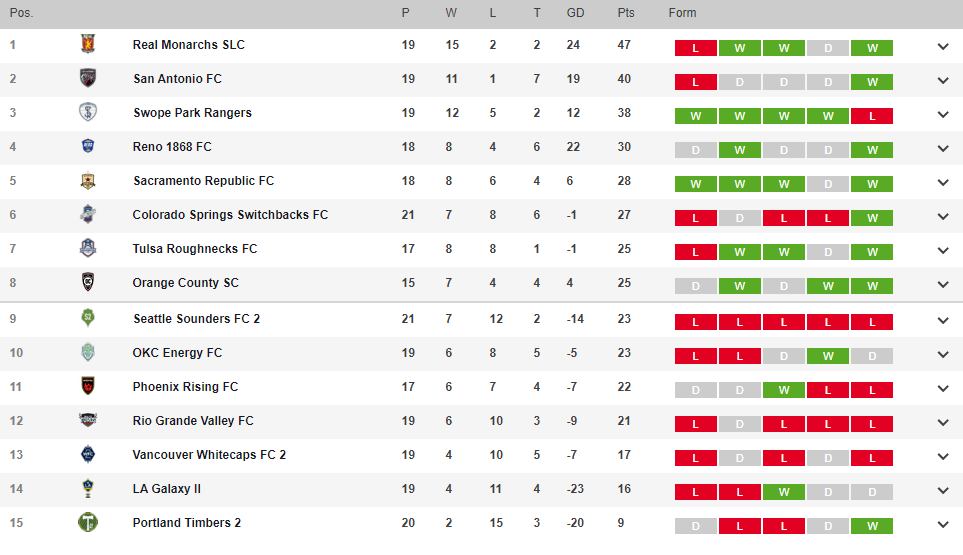The height and width of the screenshot is (555, 963).
Task: Click first red L form badge for Real Monarchs
Action: [x=695, y=48]
